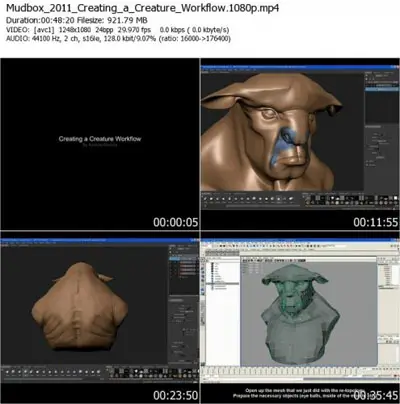Select highlighted outliner item in Maya frame

[x=223, y=284]
